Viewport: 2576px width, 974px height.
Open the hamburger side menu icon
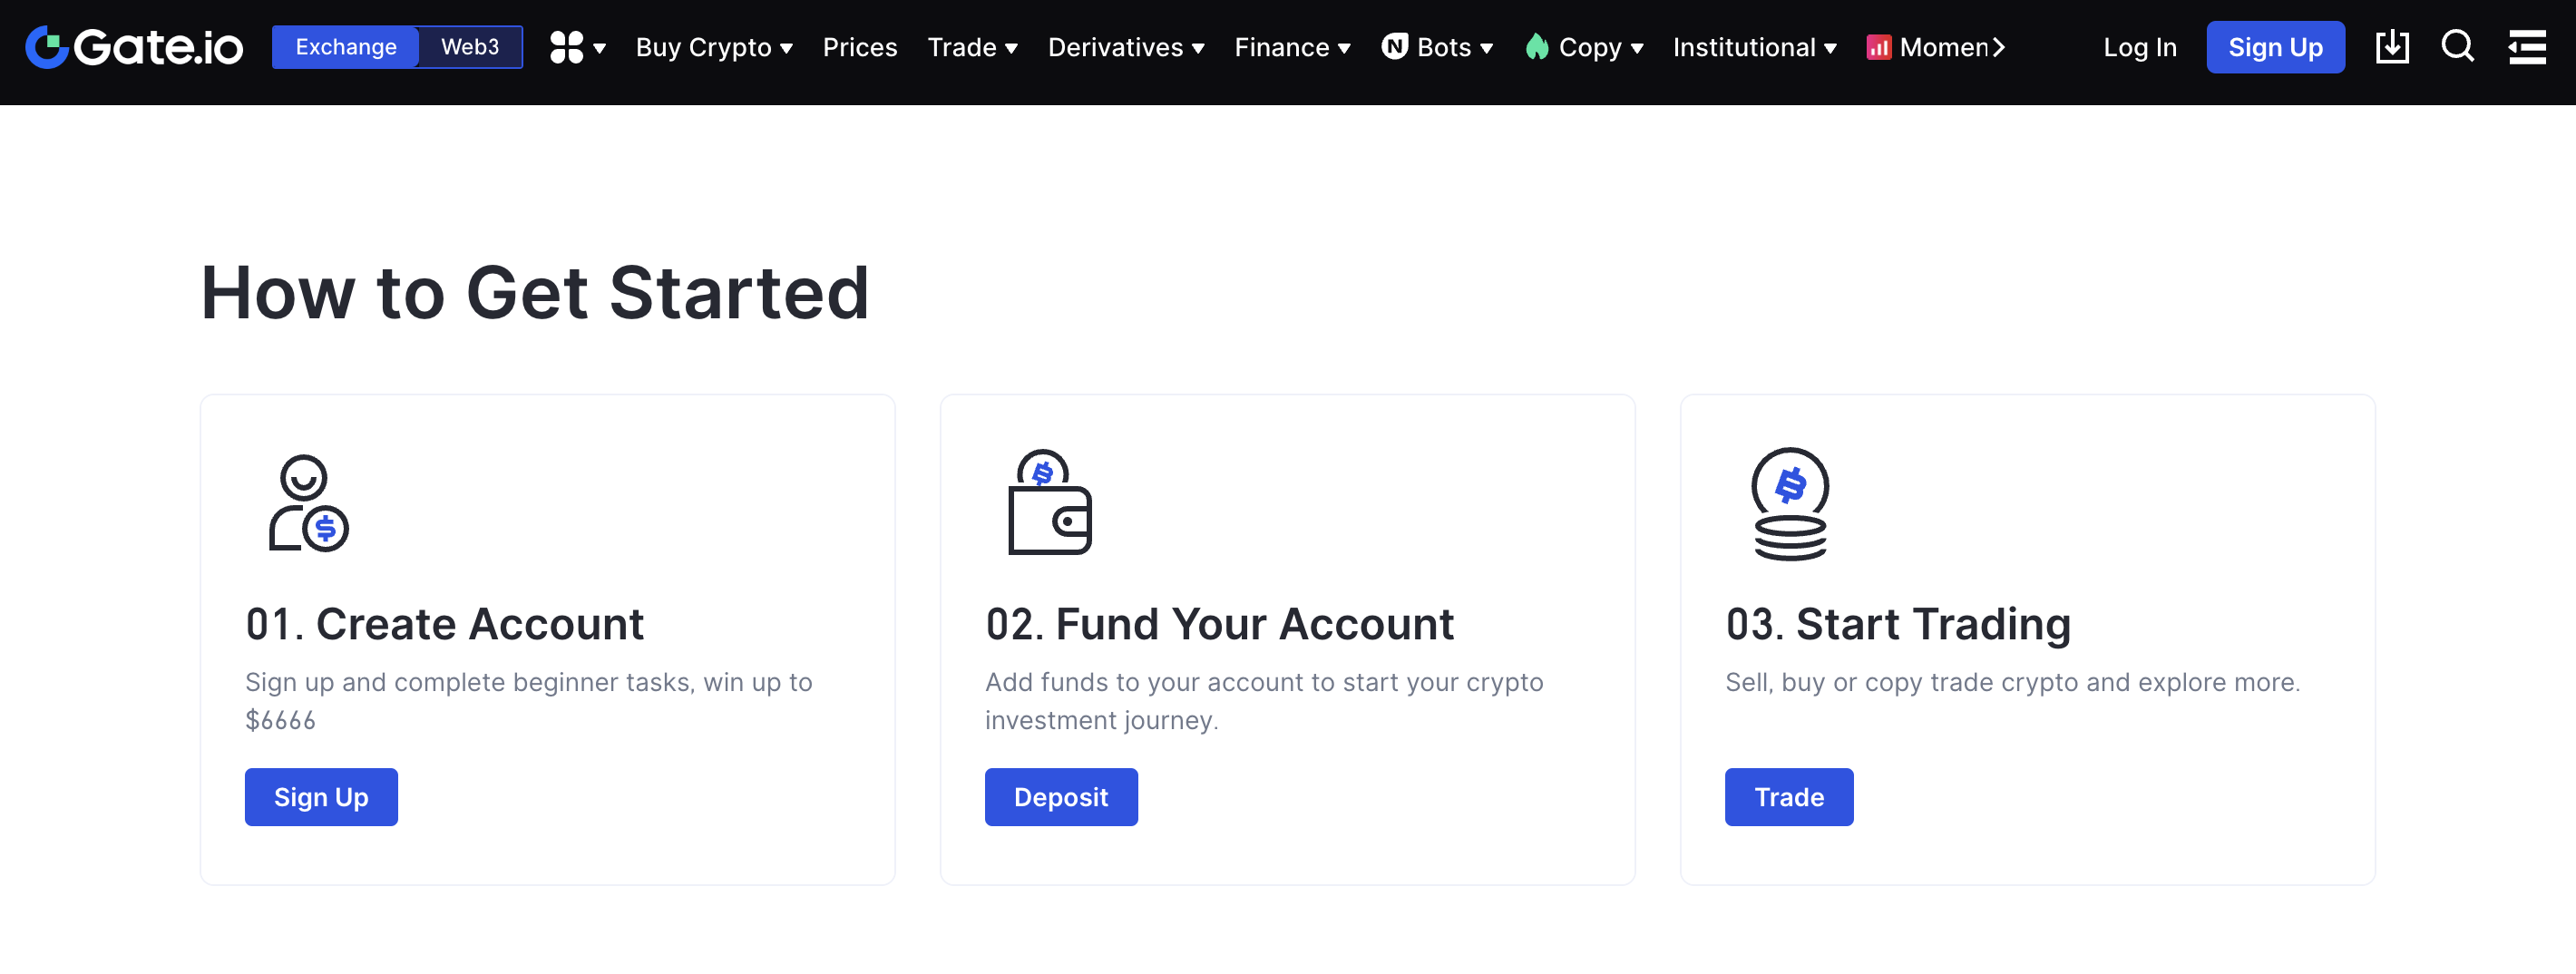coord(2527,47)
